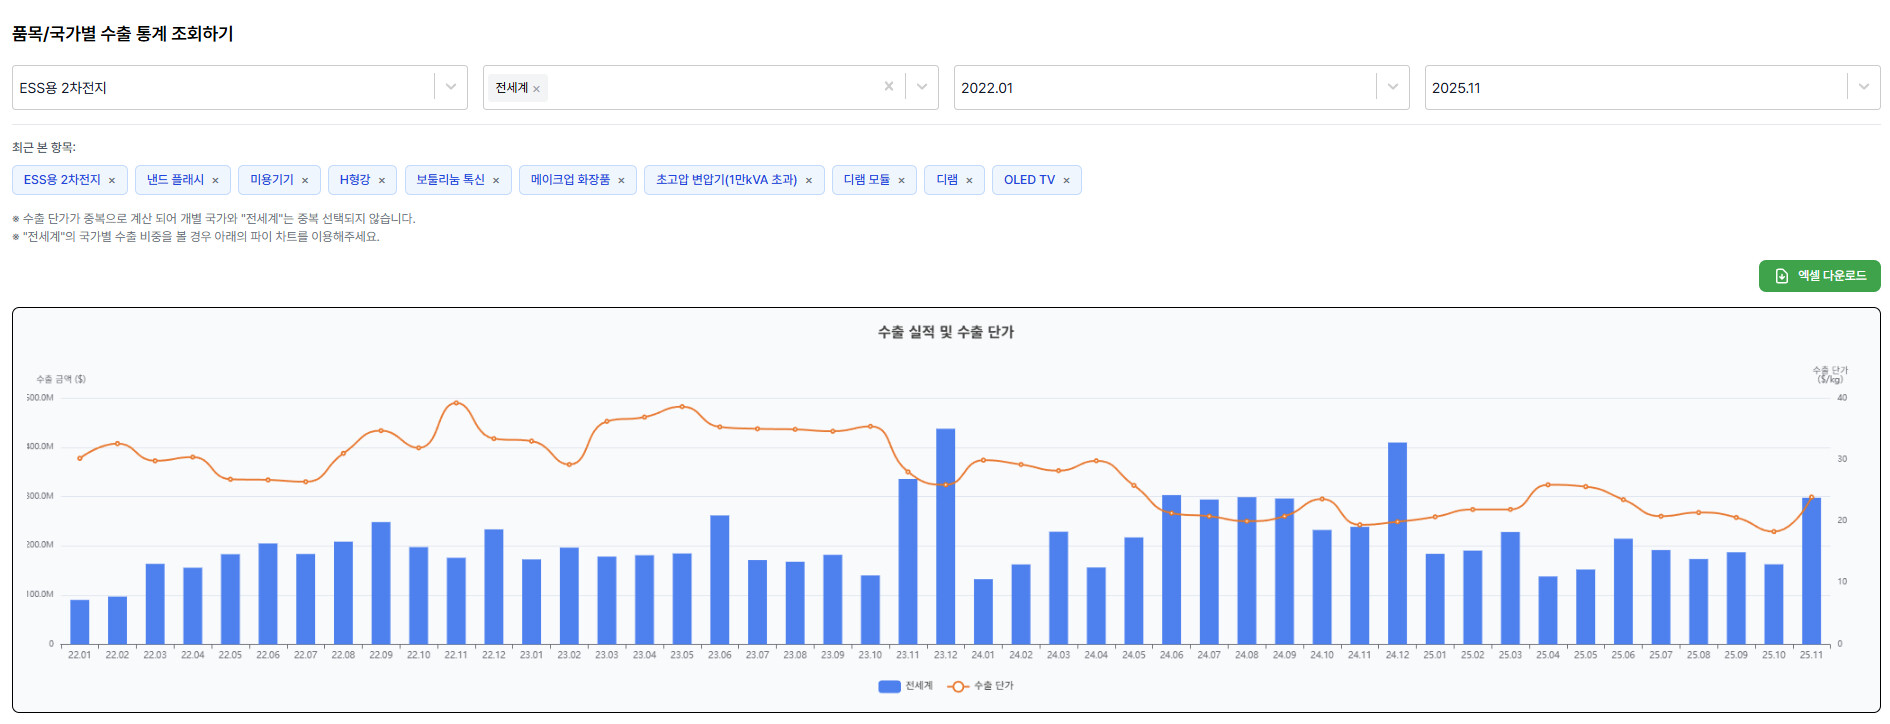Screen dimensions: 1890x724
Task: Clear all selected countries with X icon
Action: 888,87
